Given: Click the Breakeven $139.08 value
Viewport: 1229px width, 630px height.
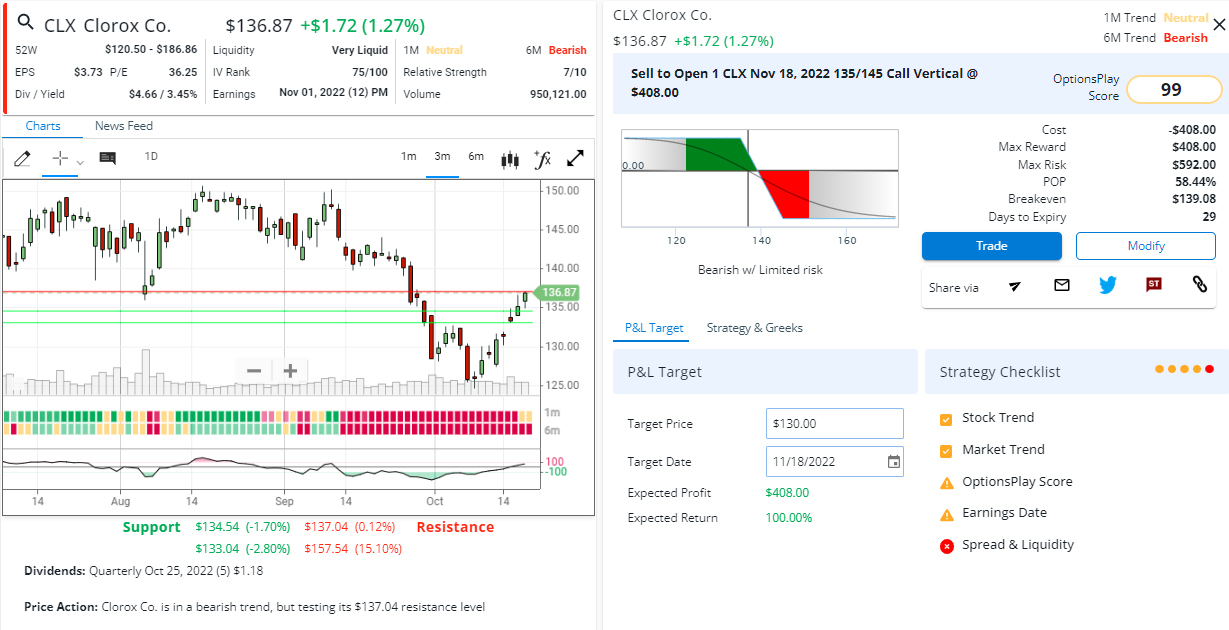Looking at the screenshot, I should click(x=1194, y=199).
